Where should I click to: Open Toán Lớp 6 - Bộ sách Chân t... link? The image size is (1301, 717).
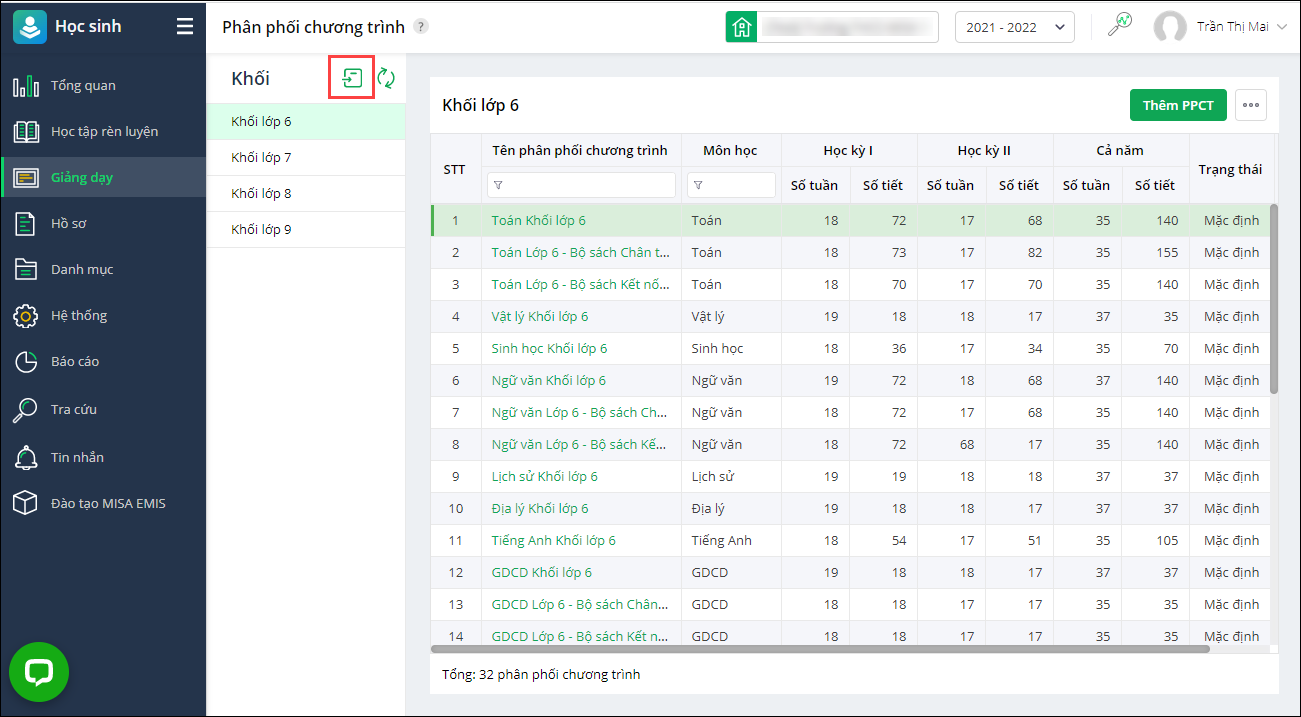580,252
